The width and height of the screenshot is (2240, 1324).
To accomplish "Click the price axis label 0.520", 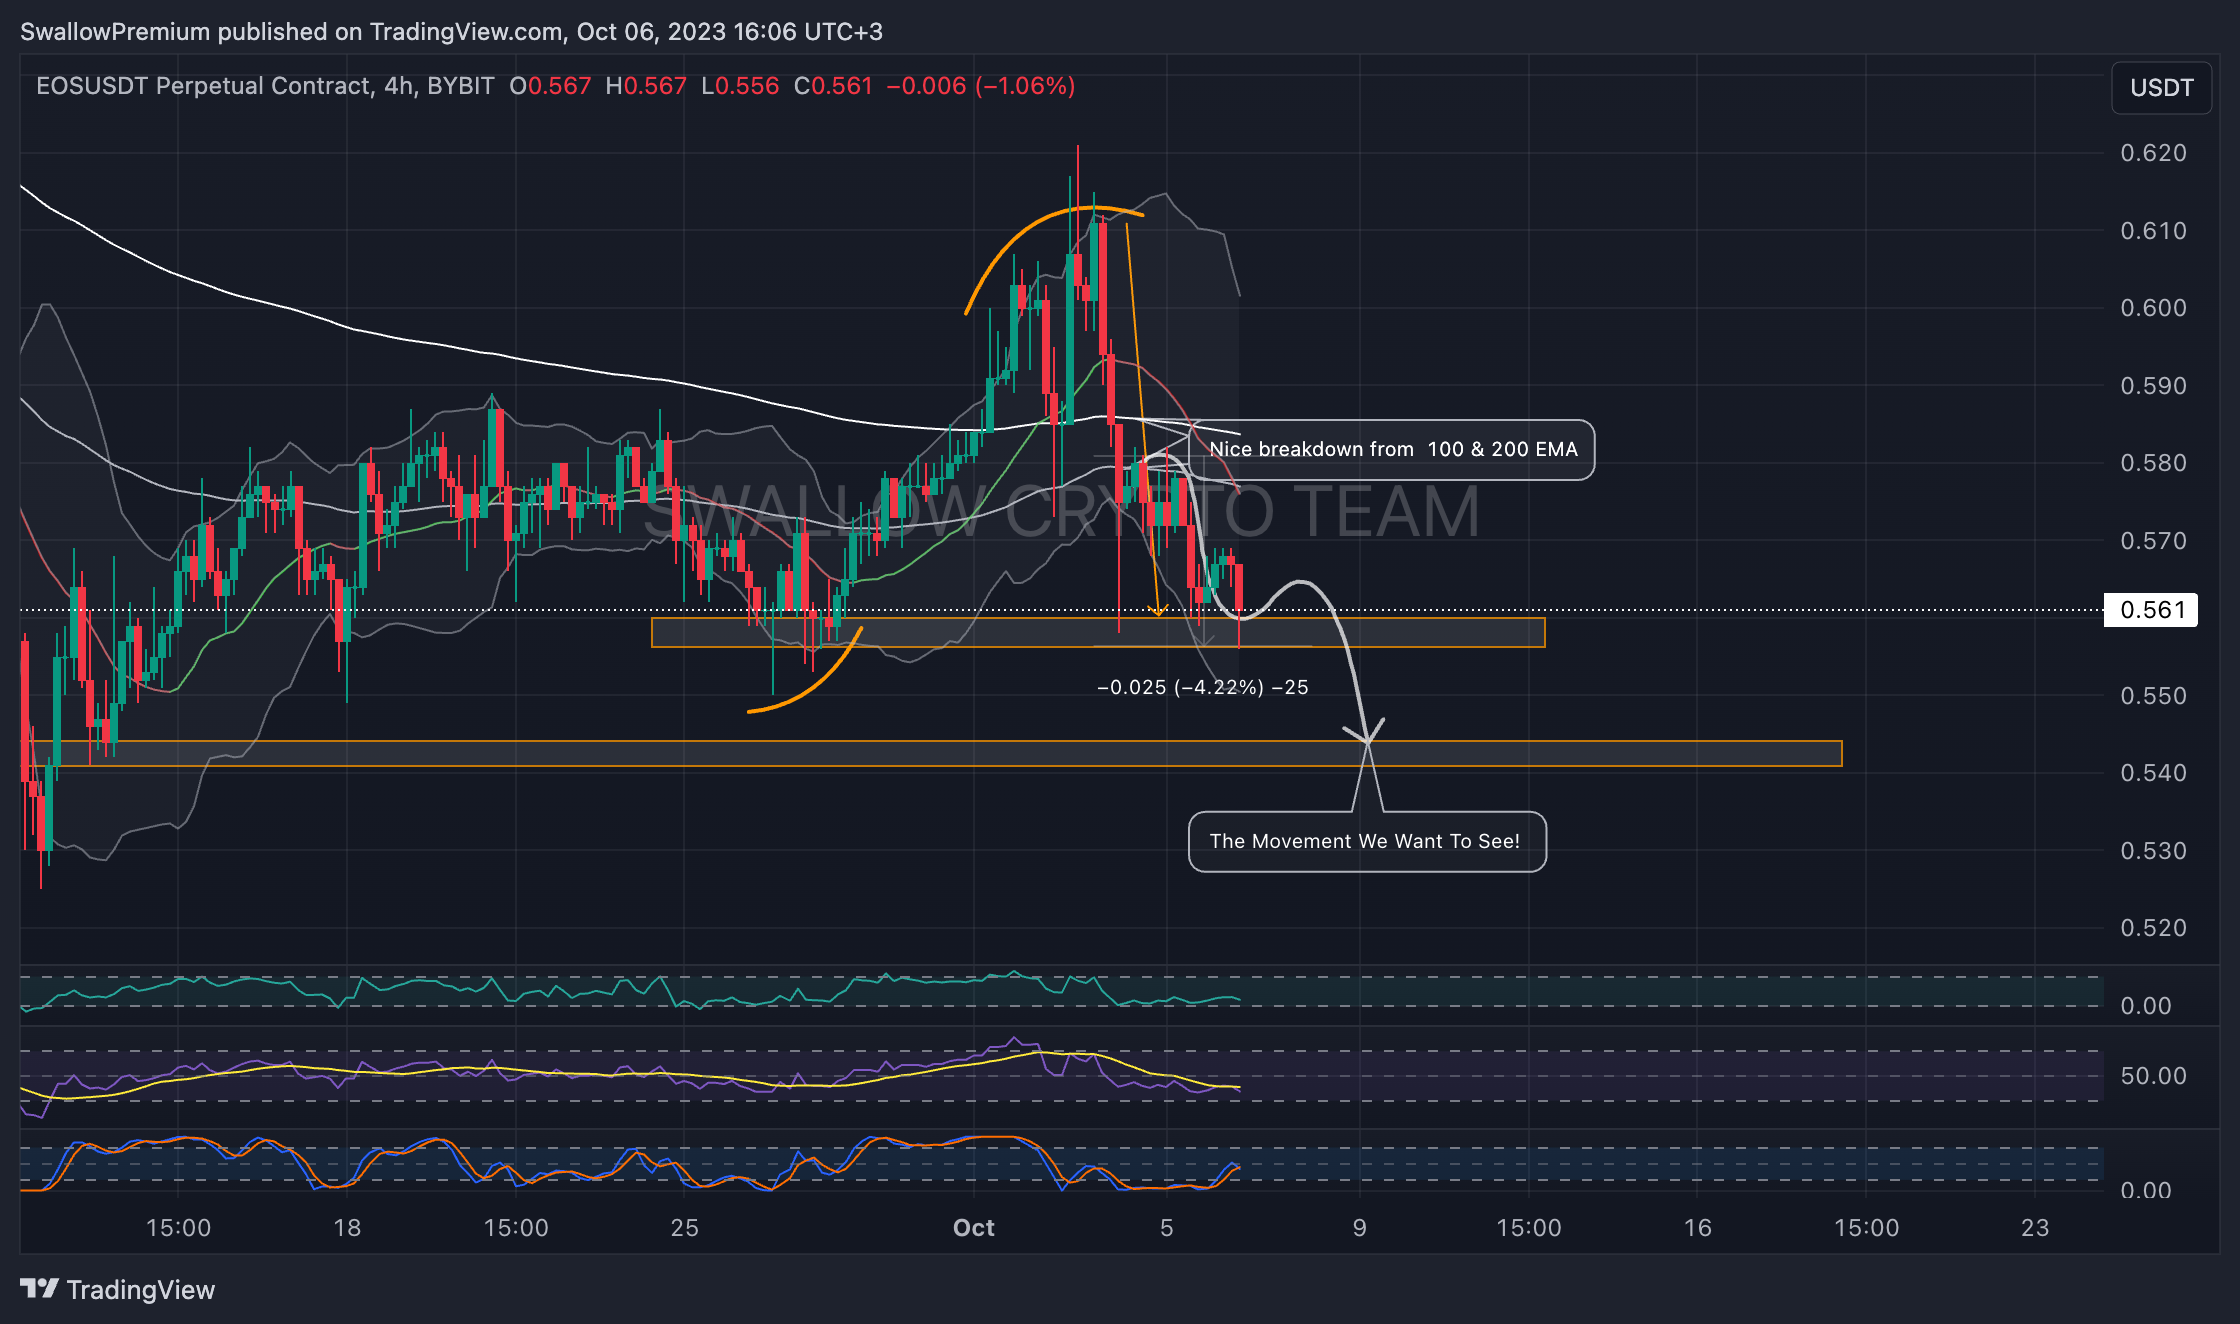I will coord(2153,928).
